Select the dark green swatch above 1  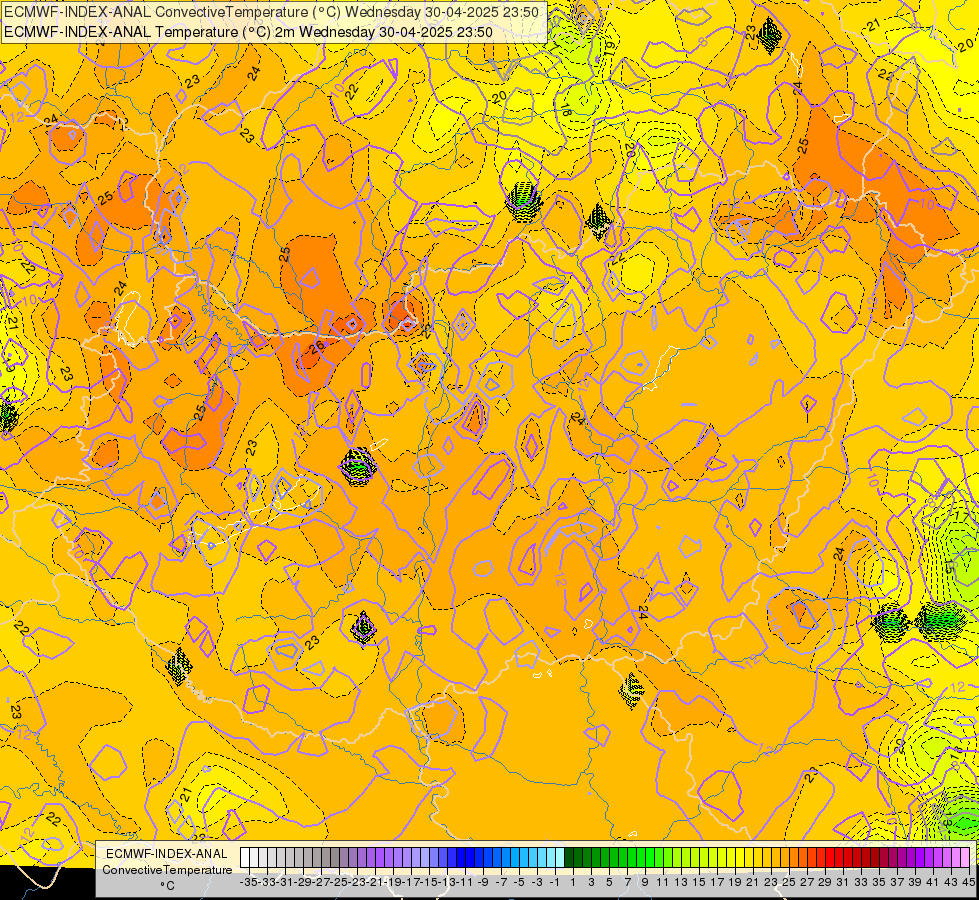569,858
